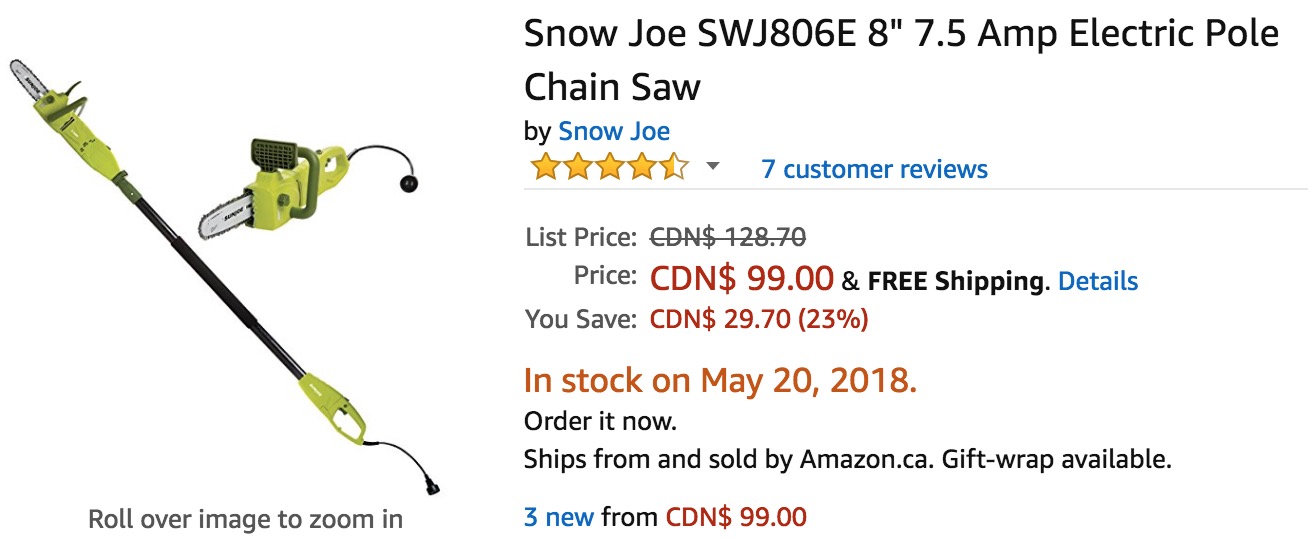This screenshot has width=1310, height=540.
Task: Visit the Snow Joe brand link
Action: 614,131
